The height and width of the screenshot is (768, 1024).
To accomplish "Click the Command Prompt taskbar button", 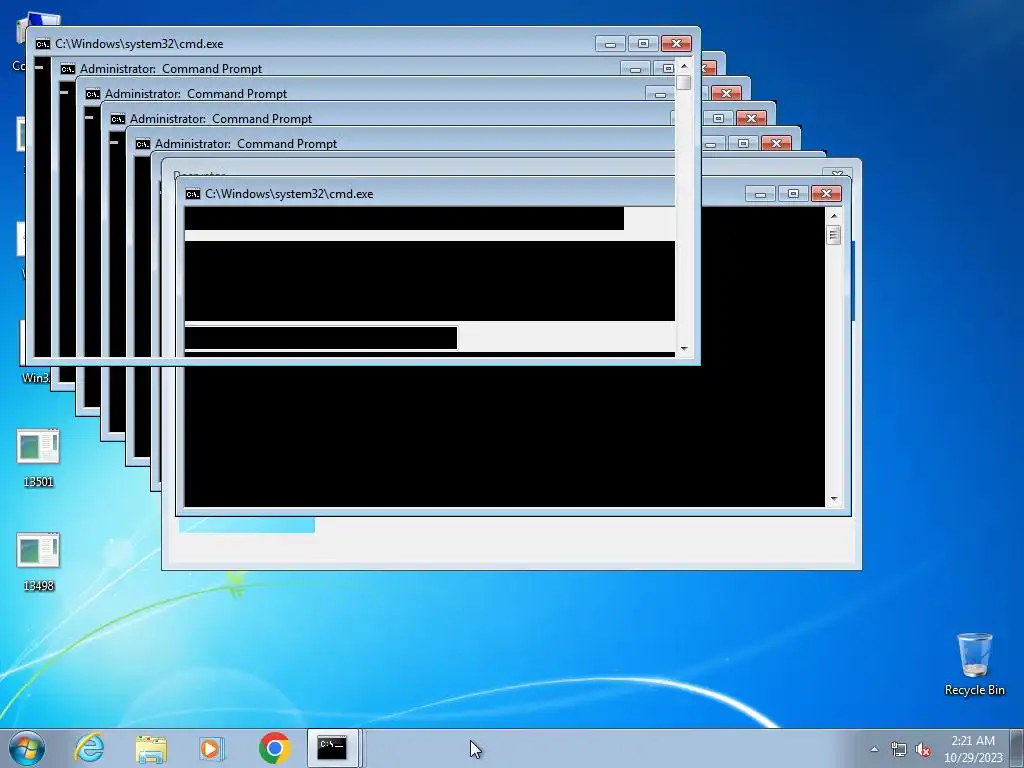I will click(332, 748).
